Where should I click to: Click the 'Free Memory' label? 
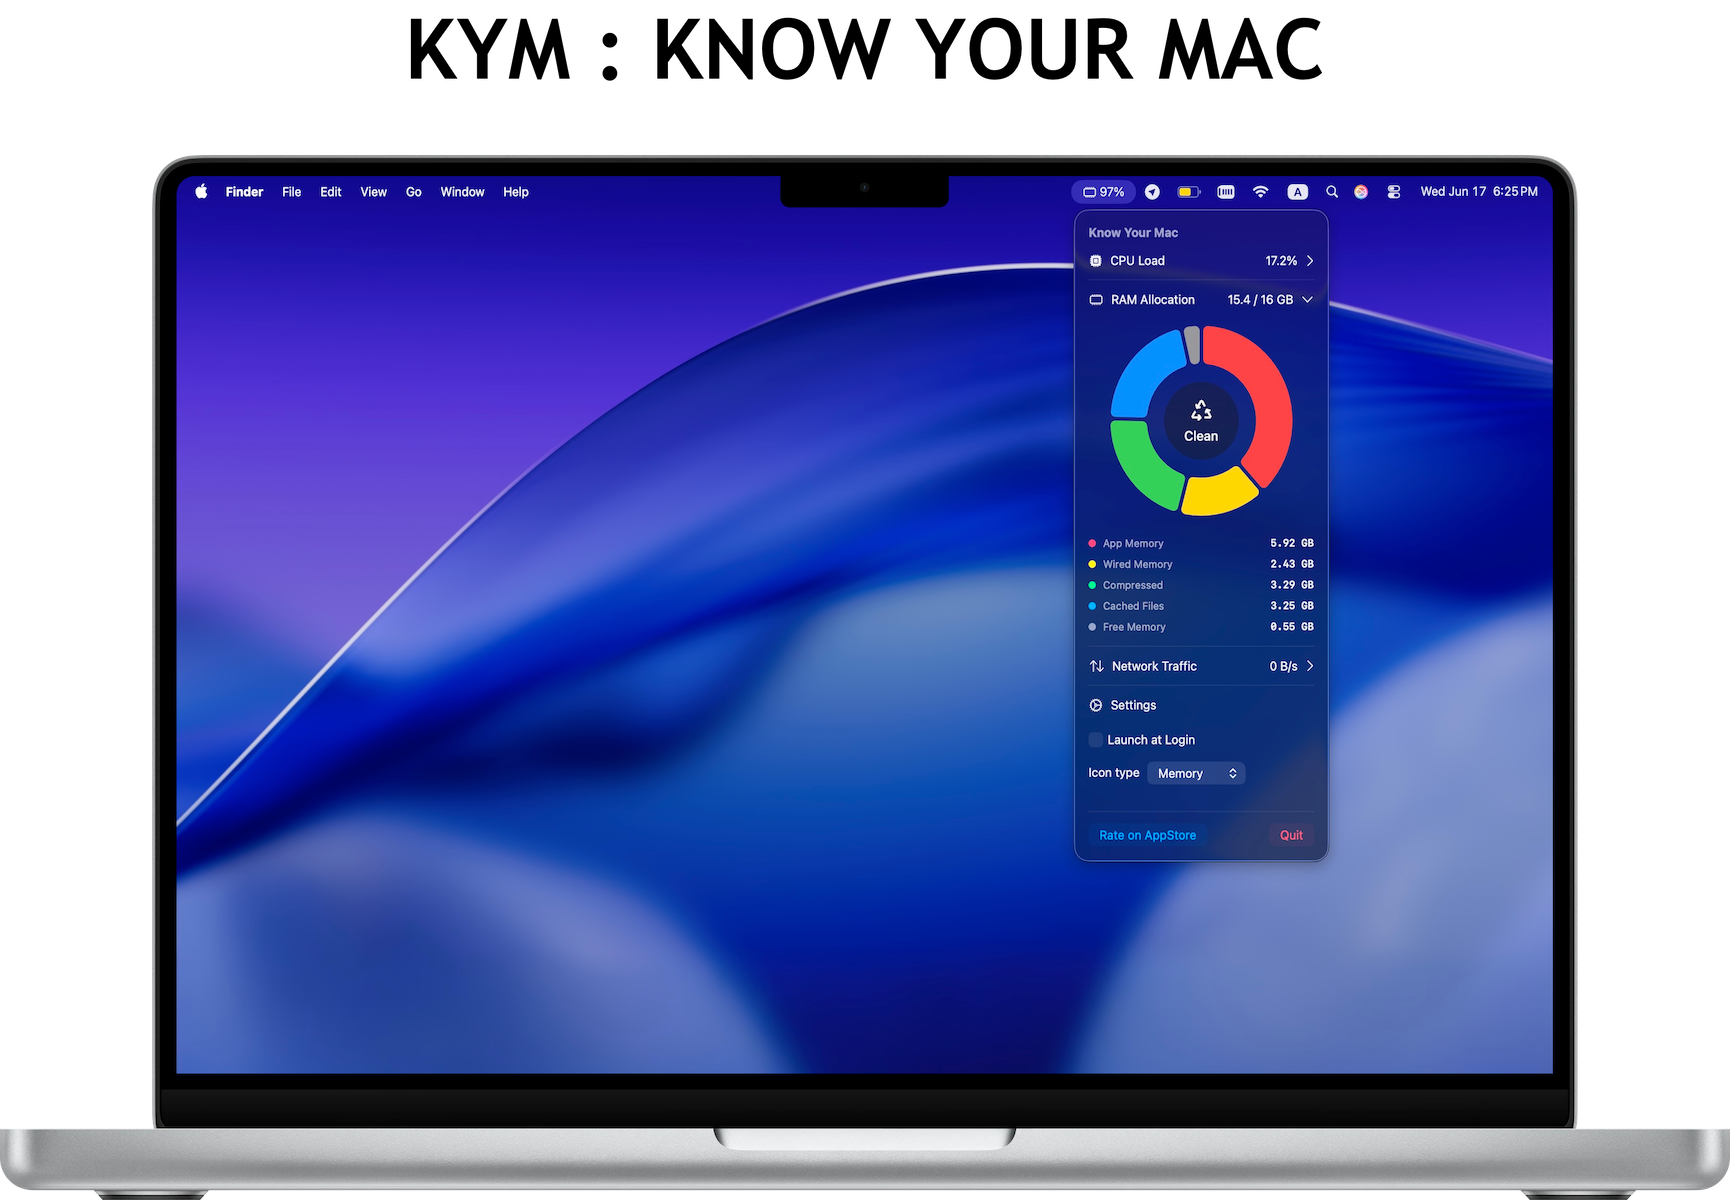click(x=1134, y=627)
